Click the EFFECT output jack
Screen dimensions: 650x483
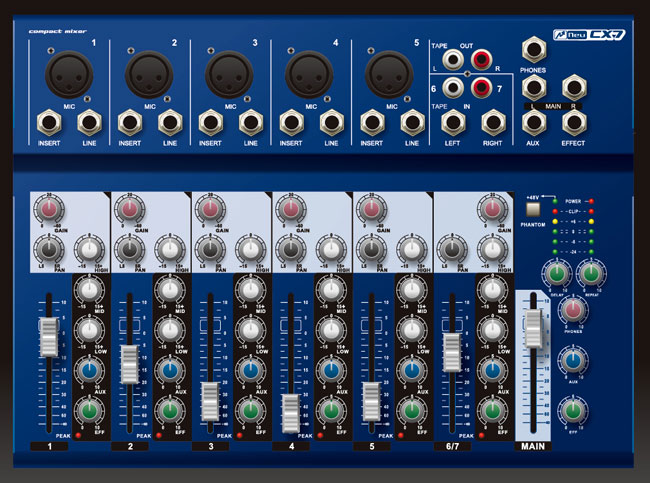[575, 124]
